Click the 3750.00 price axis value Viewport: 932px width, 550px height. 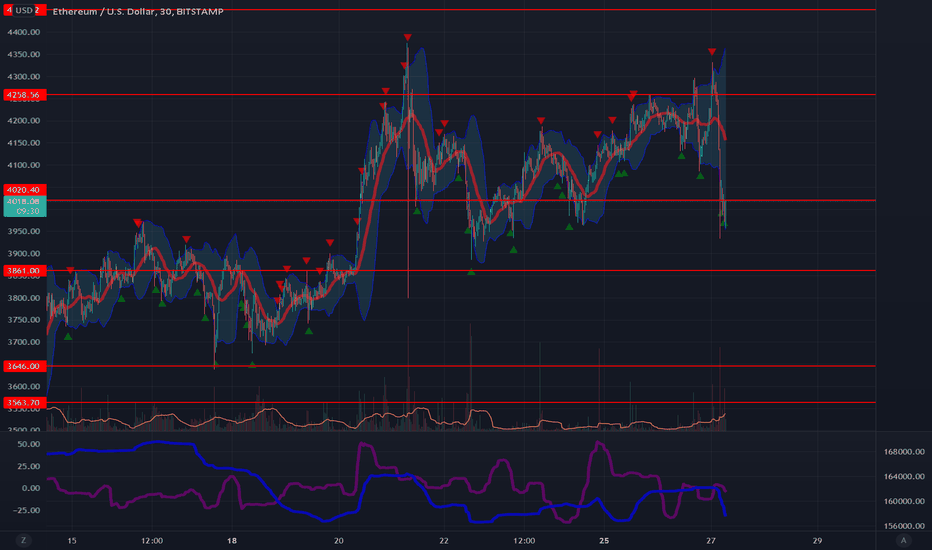click(x=24, y=320)
